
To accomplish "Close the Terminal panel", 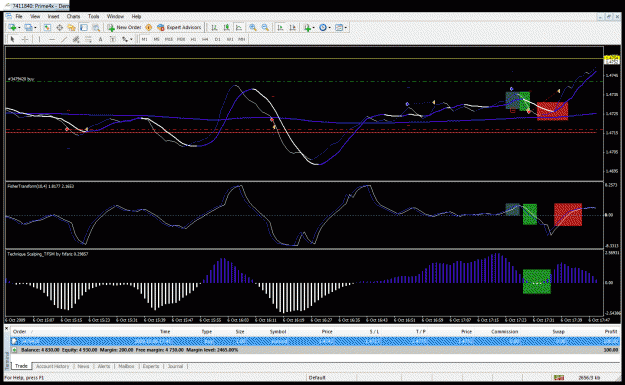I will (6, 328).
